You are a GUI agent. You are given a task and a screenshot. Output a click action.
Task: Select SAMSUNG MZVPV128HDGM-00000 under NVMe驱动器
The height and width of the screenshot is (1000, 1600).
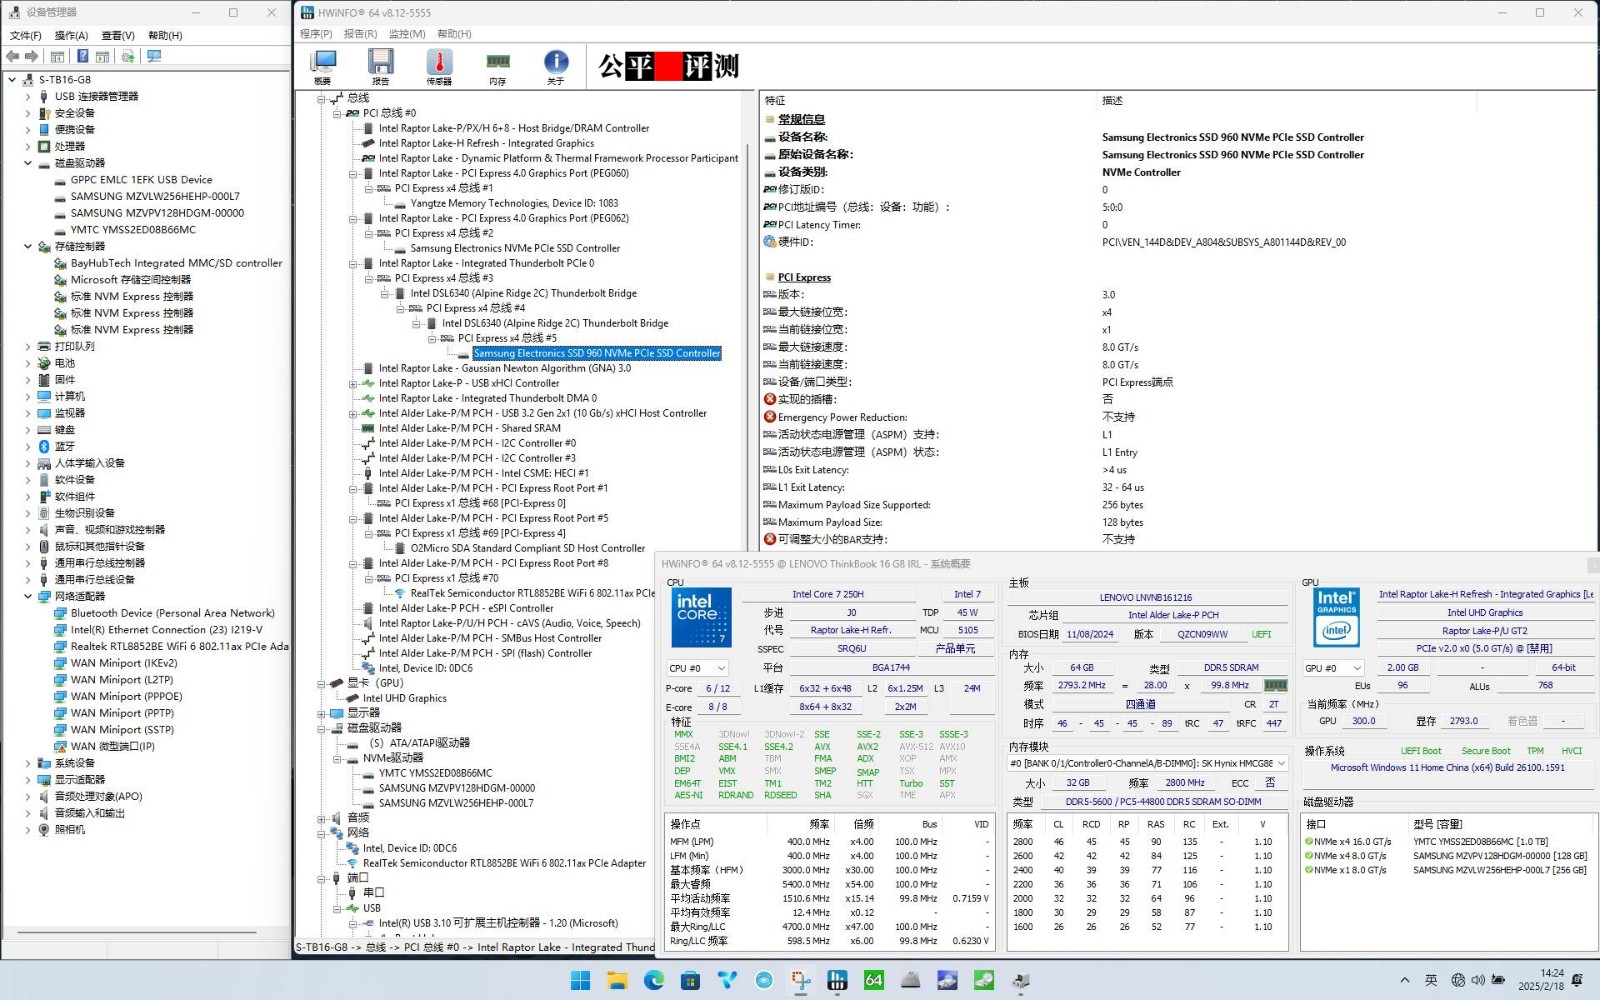456,788
